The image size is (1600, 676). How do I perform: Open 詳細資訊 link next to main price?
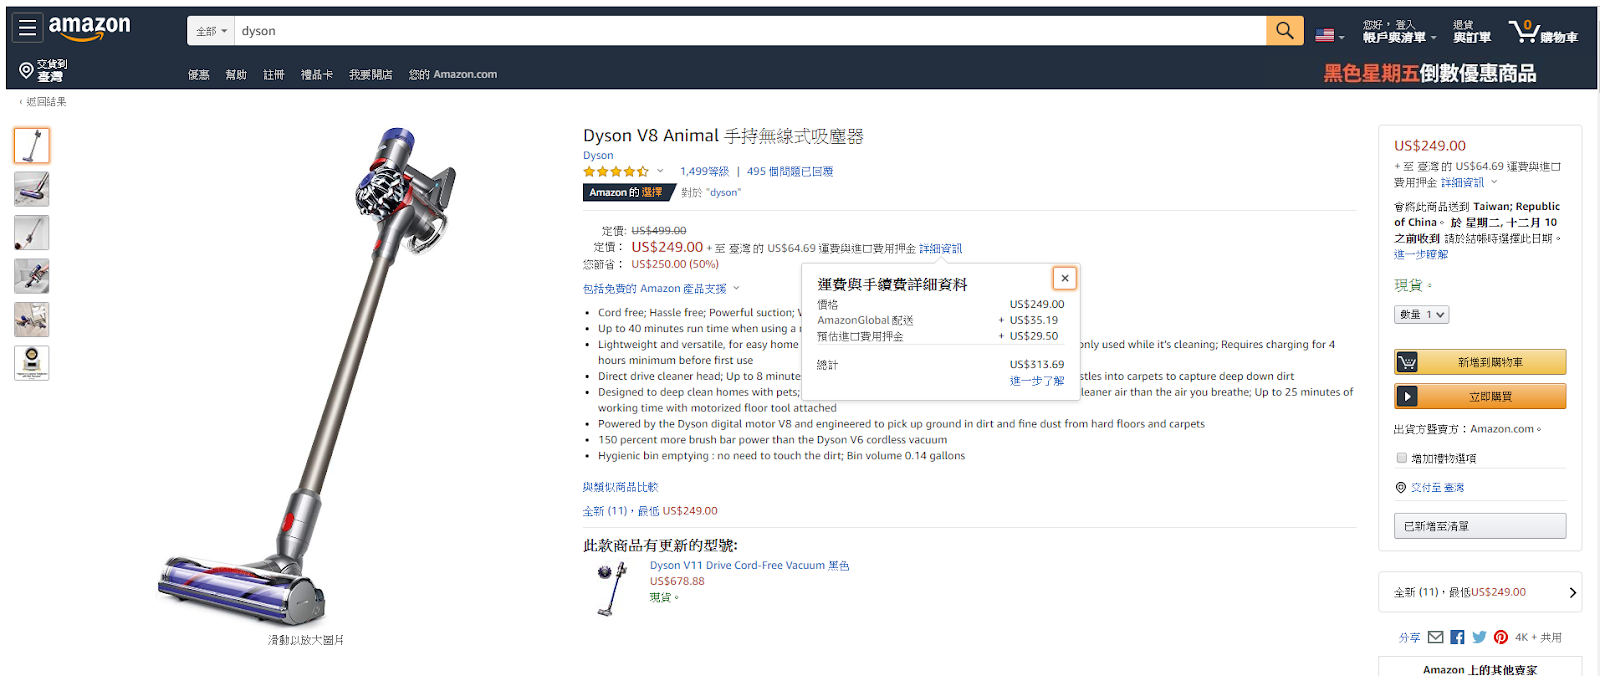[940, 249]
